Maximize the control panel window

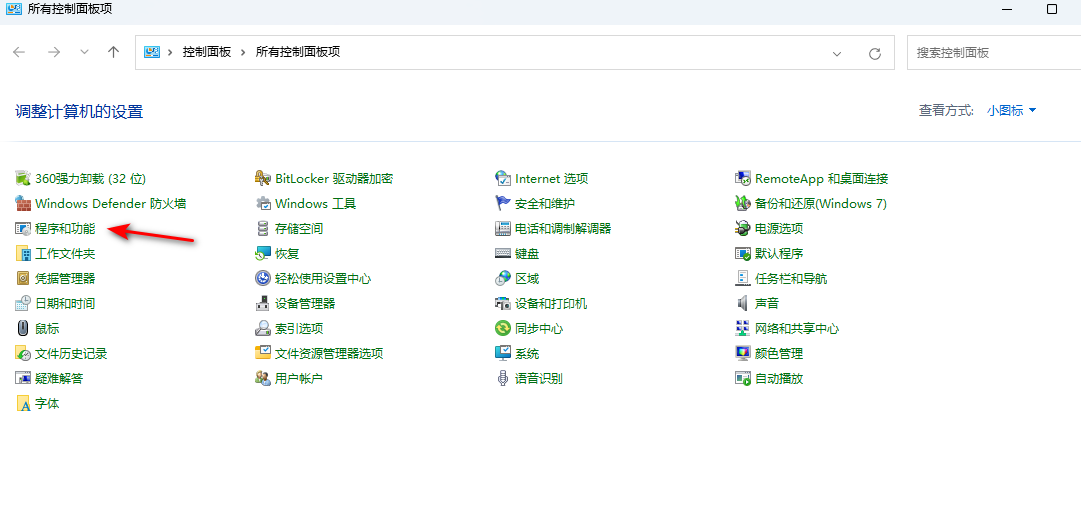coord(1051,9)
